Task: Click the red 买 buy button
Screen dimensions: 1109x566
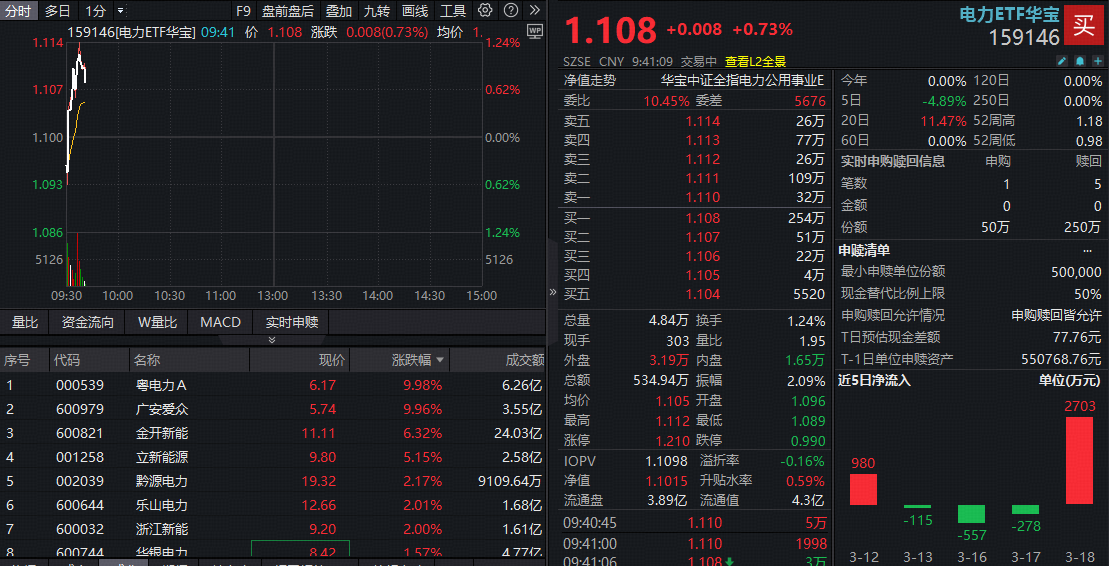Action: [x=1084, y=25]
